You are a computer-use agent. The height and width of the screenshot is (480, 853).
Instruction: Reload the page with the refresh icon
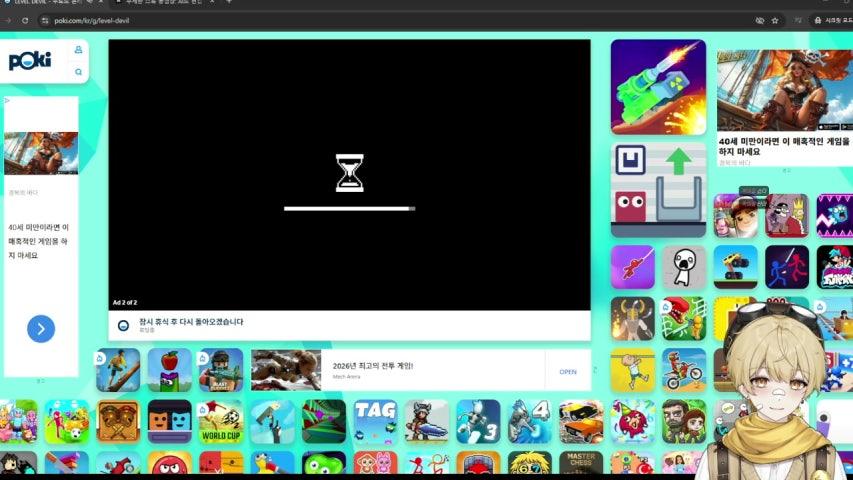pos(25,21)
